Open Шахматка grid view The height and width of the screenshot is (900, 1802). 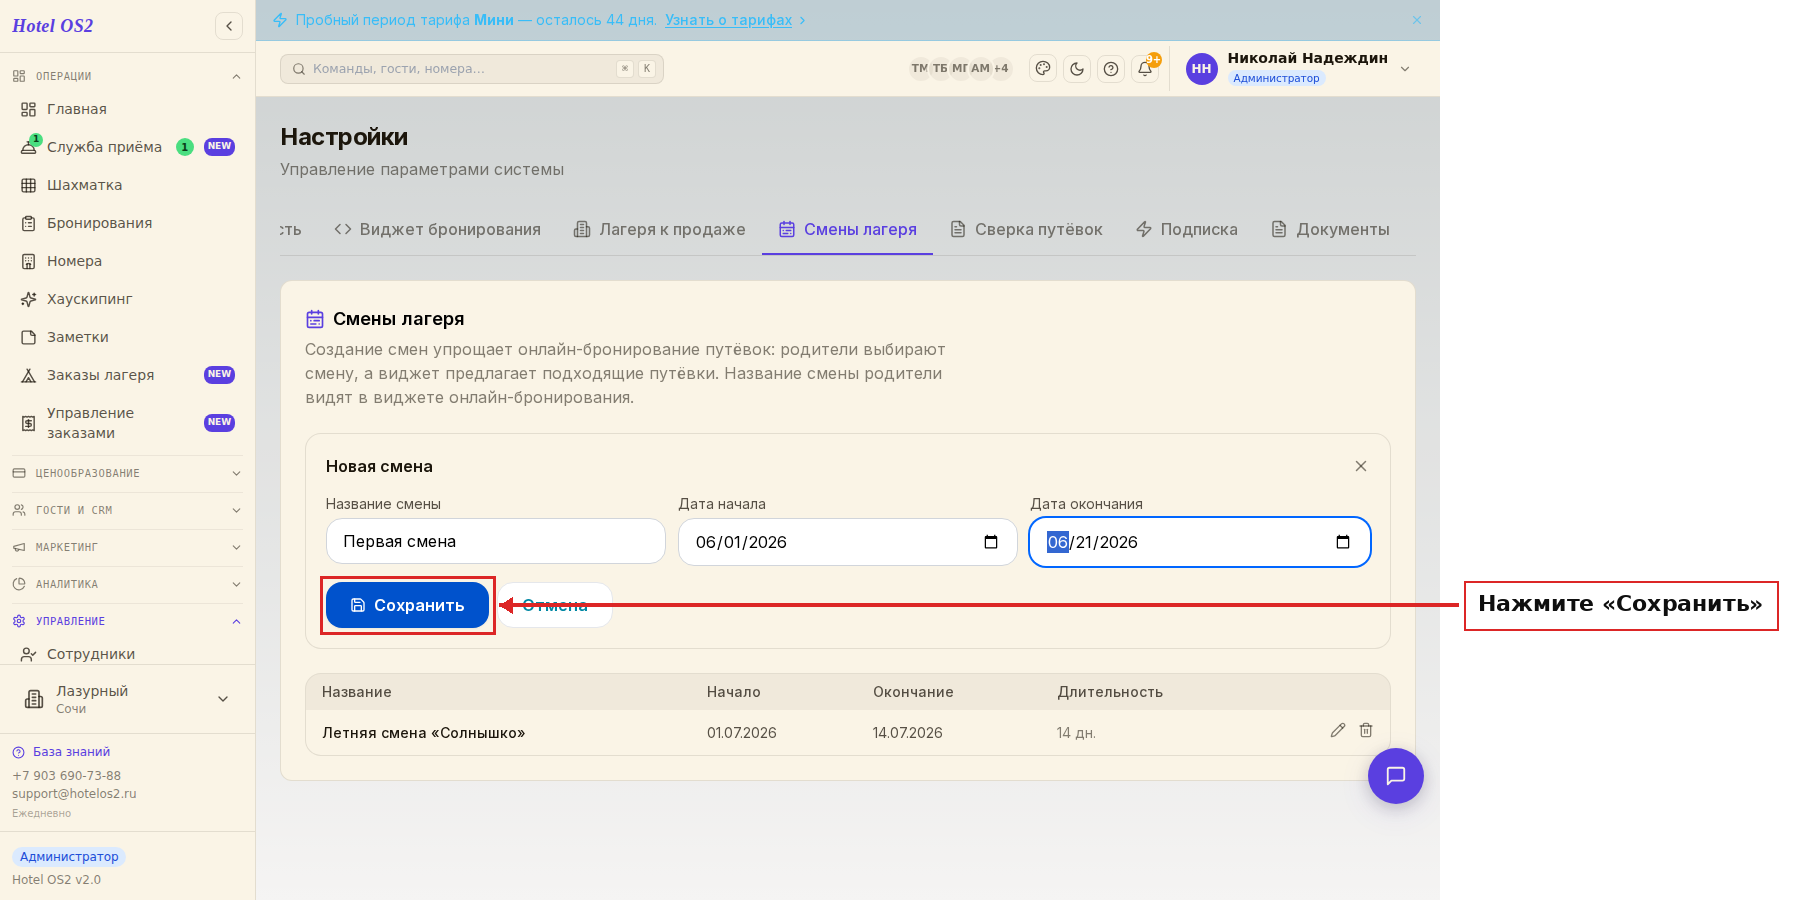127,185
